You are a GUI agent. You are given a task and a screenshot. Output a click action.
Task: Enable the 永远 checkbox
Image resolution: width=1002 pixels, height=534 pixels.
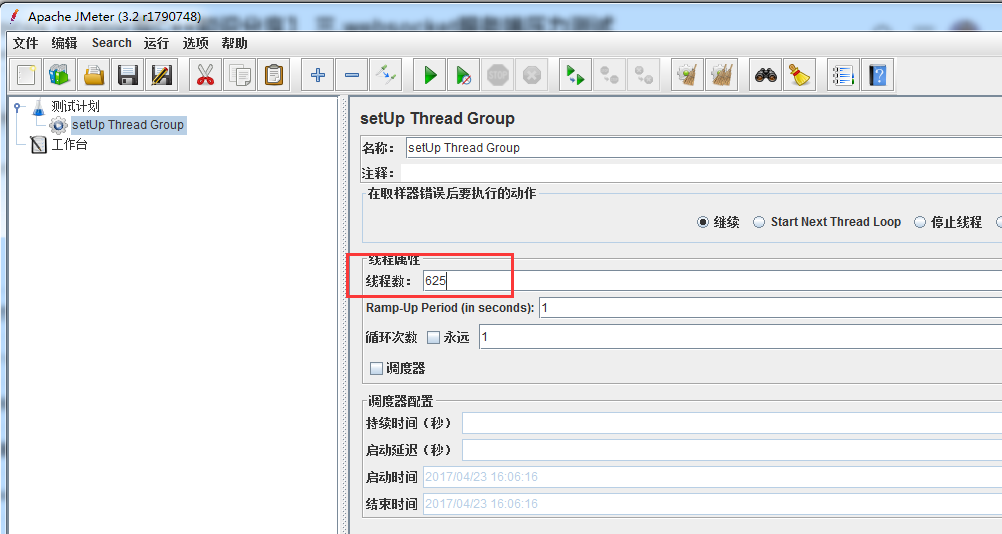tap(433, 337)
